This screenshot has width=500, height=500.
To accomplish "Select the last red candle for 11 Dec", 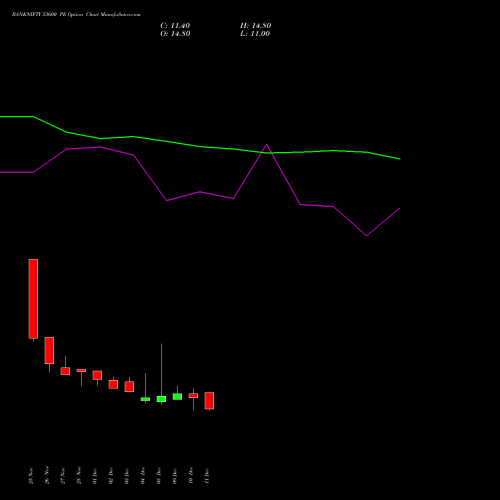I will pyautogui.click(x=209, y=401).
